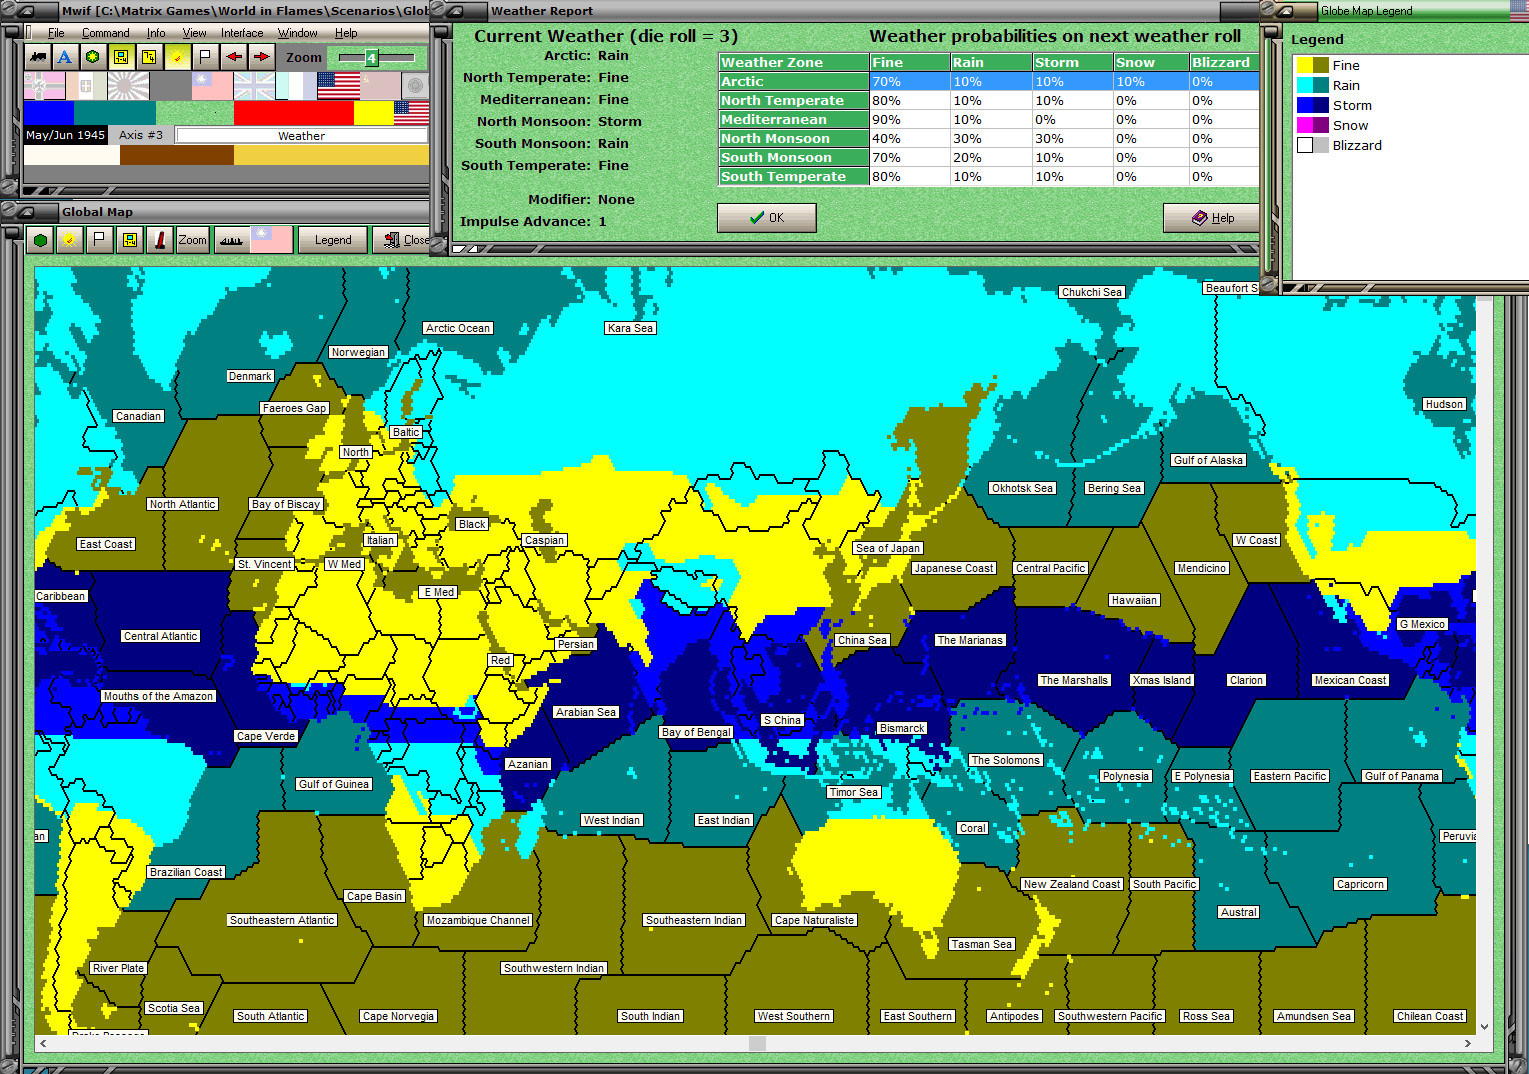Click the Fine color swatch in Legend
This screenshot has height=1074, width=1529.
coord(1312,65)
